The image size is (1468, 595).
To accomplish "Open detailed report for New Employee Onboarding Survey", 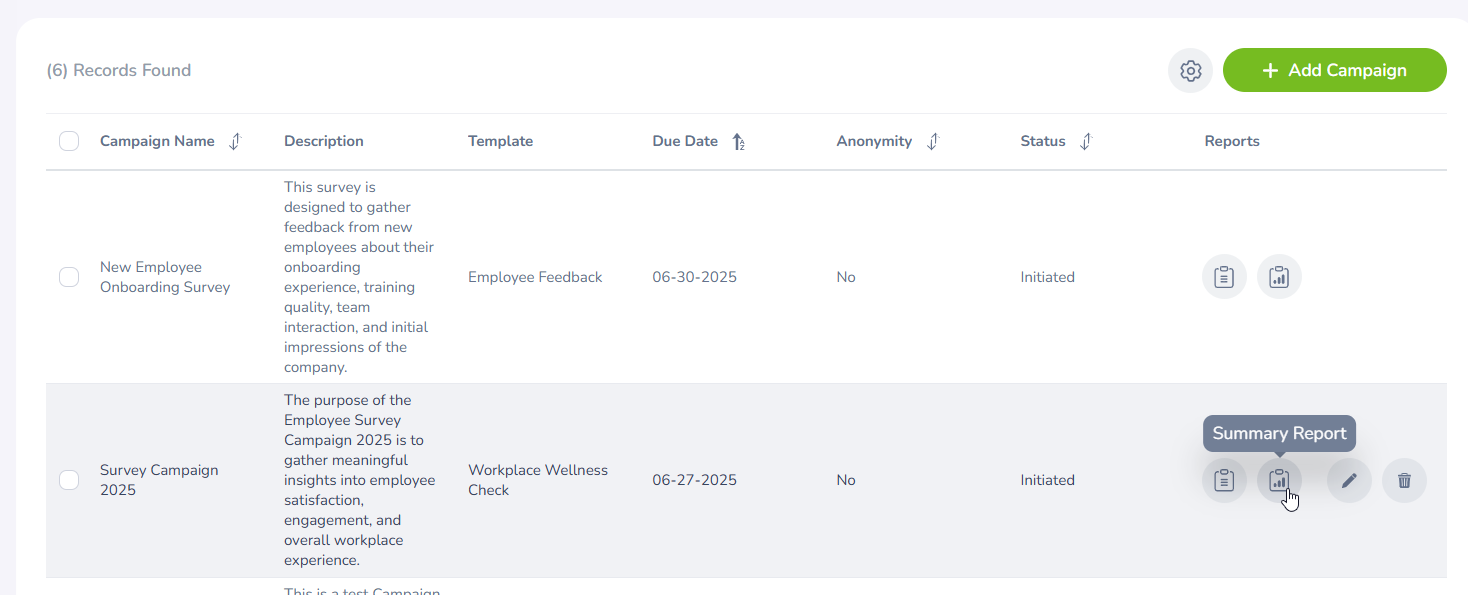I will [x=1224, y=277].
